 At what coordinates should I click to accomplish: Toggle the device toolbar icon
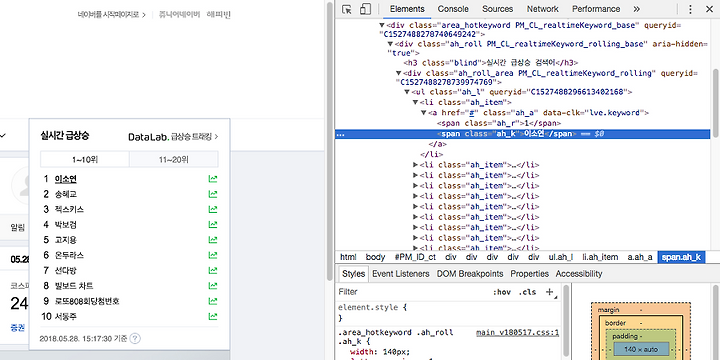[365, 9]
